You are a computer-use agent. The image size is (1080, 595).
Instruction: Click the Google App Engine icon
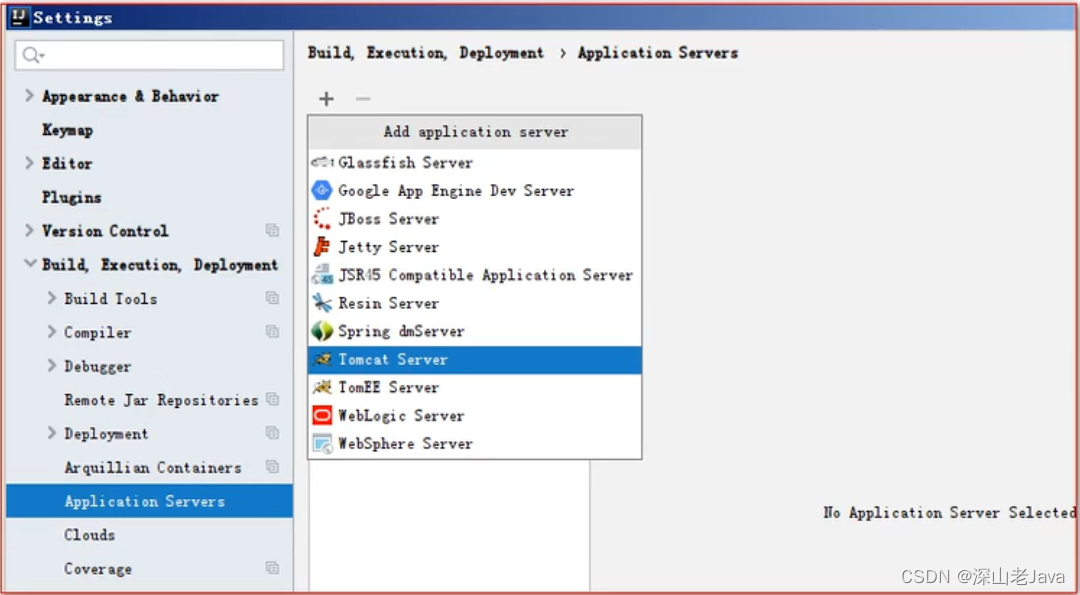(x=322, y=190)
